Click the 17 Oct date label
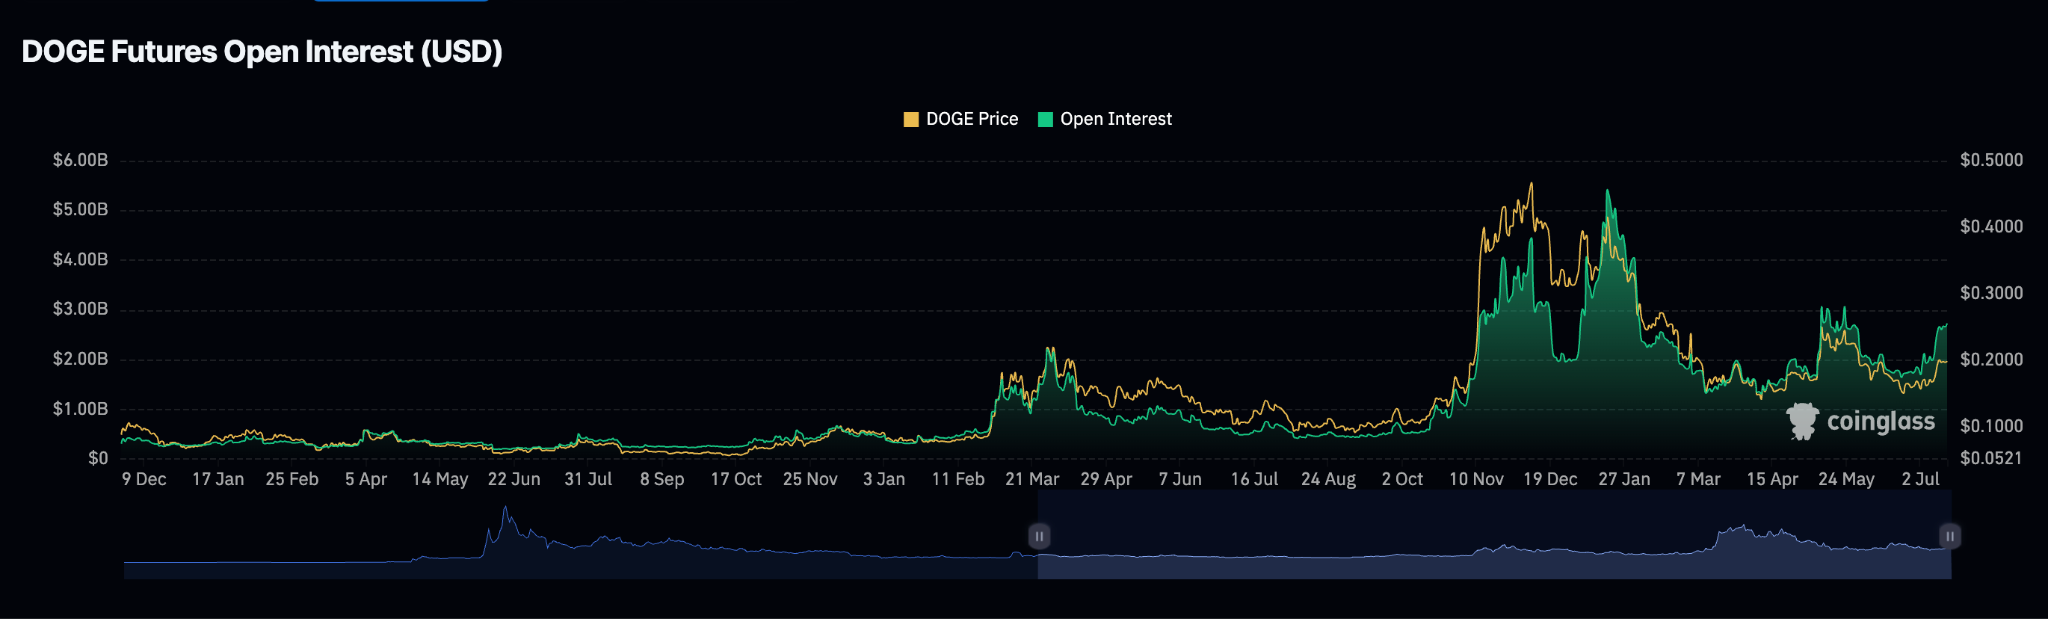Screen dimensions: 2048x619 point(736,479)
